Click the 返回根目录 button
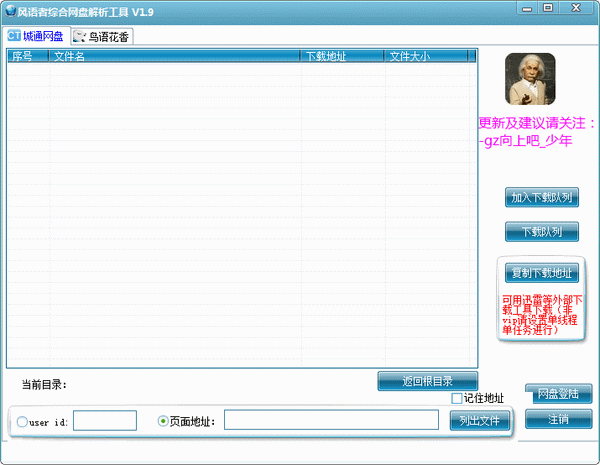Viewport: 600px width, 465px height. click(427, 381)
